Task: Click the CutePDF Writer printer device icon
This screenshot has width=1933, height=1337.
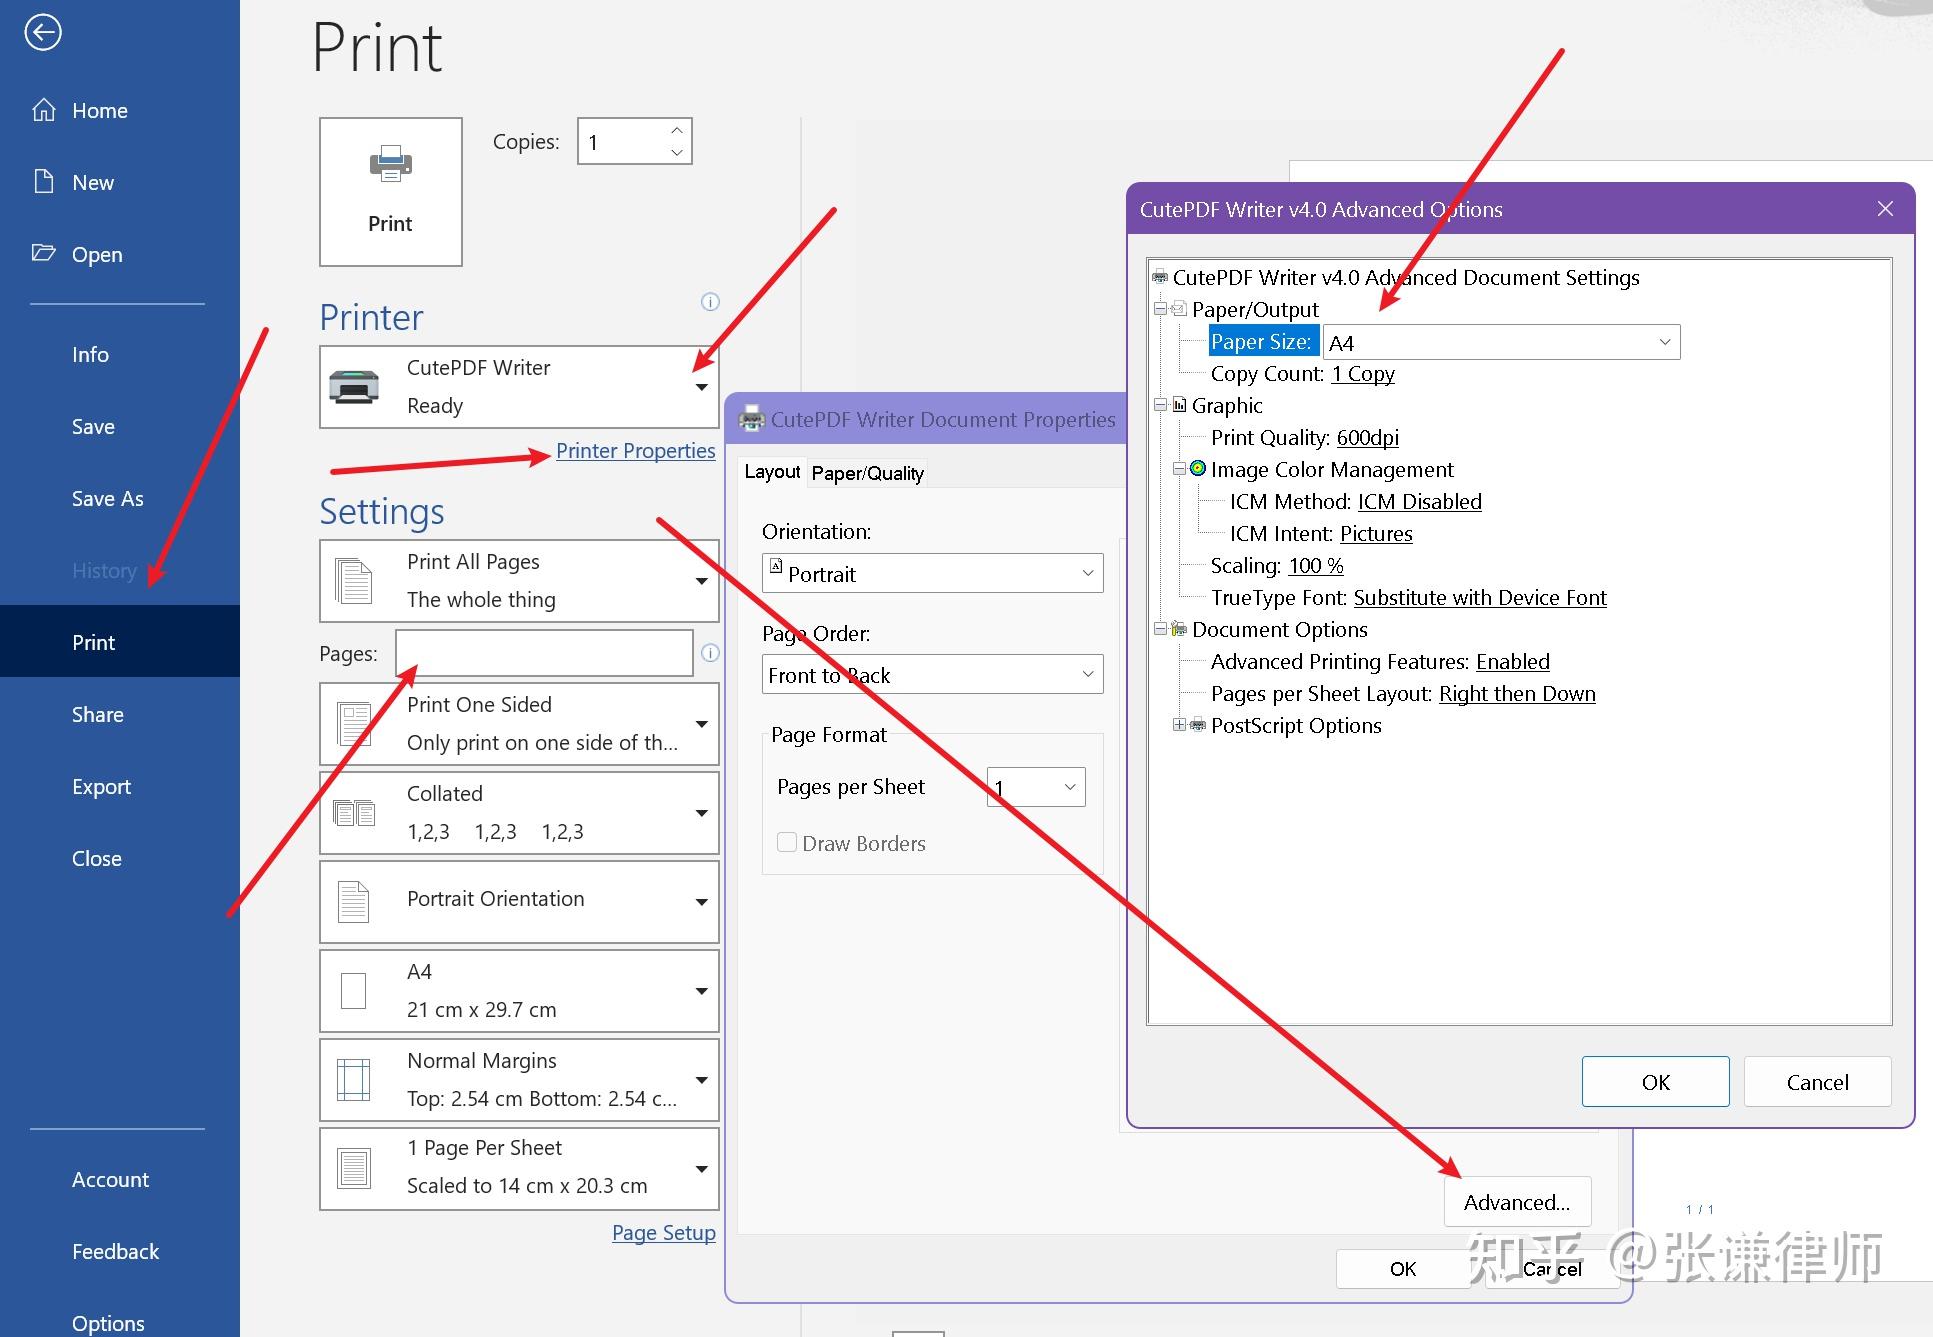Action: [354, 386]
